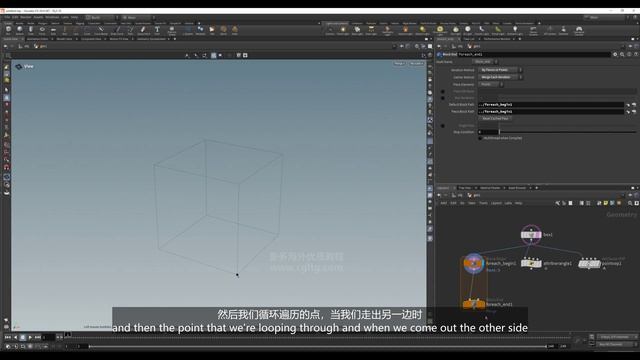Open the Persp viewport menu
This screenshot has width=640, height=360.
(x=400, y=64)
